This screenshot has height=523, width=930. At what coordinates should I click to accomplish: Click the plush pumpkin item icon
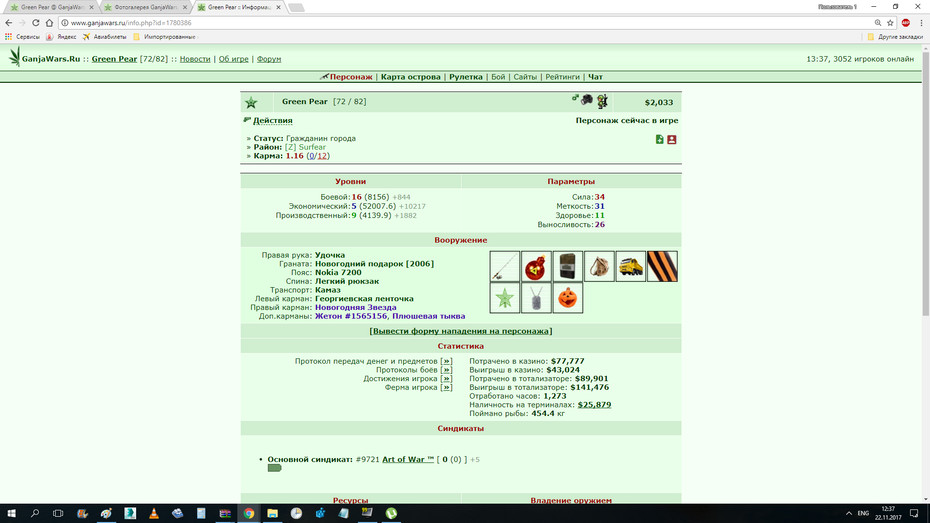568,298
